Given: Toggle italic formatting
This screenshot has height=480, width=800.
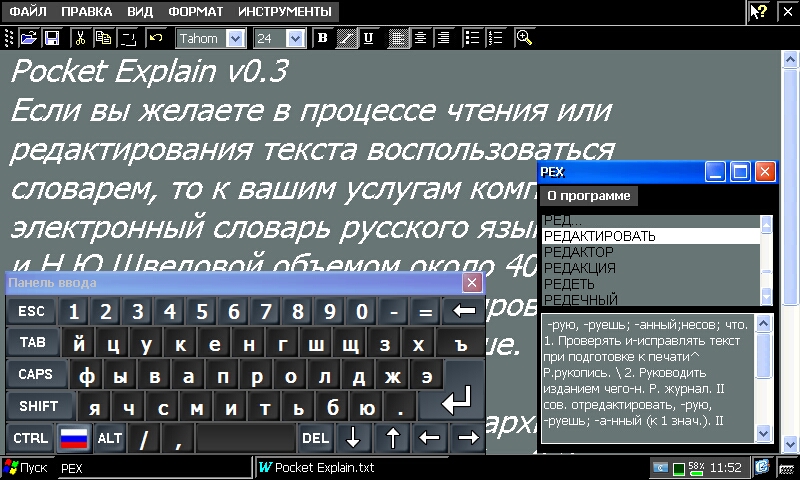Looking at the screenshot, I should (346, 38).
